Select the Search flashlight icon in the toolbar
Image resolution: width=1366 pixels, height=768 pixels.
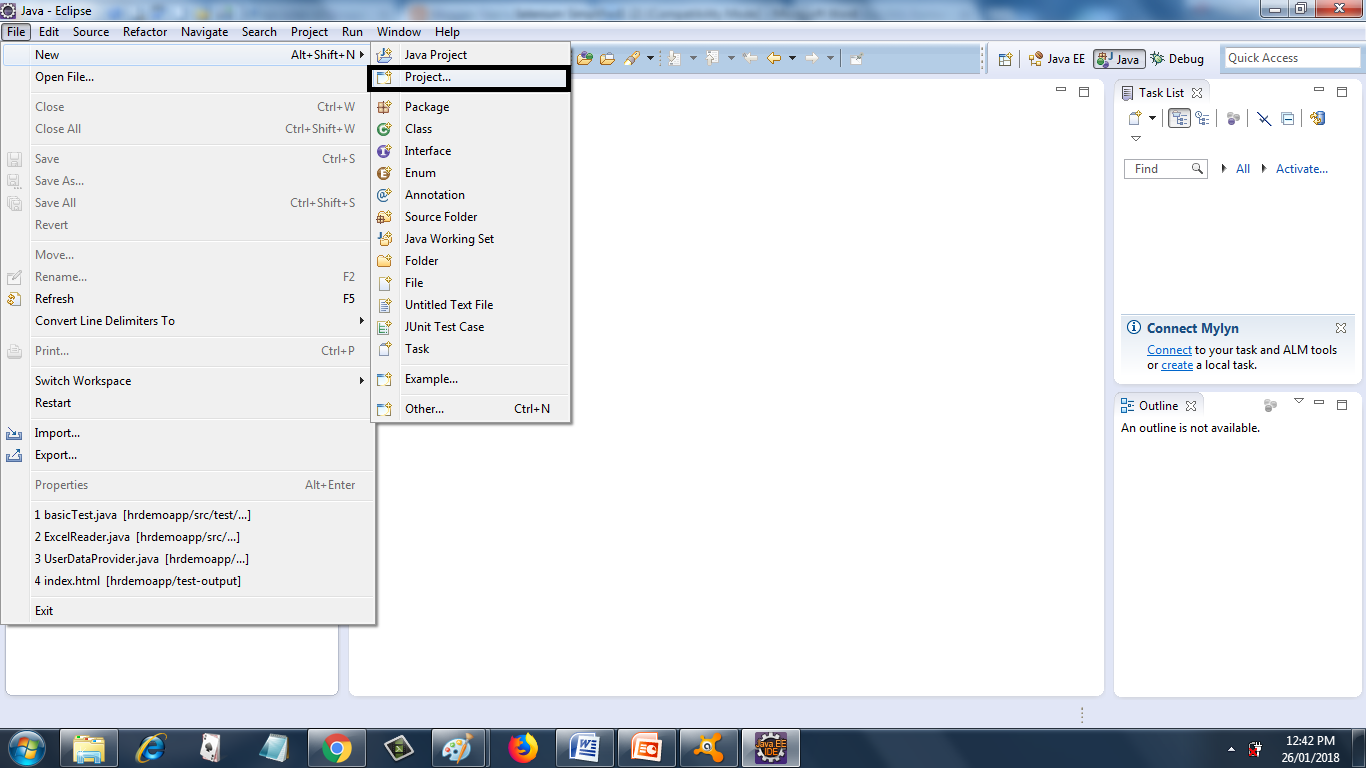click(631, 58)
